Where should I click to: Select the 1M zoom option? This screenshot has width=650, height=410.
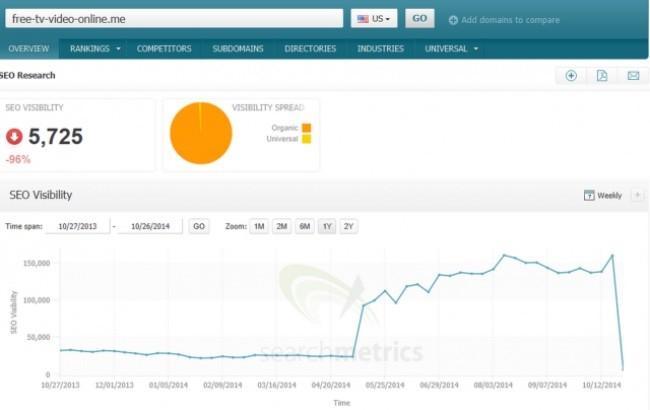[x=259, y=226]
